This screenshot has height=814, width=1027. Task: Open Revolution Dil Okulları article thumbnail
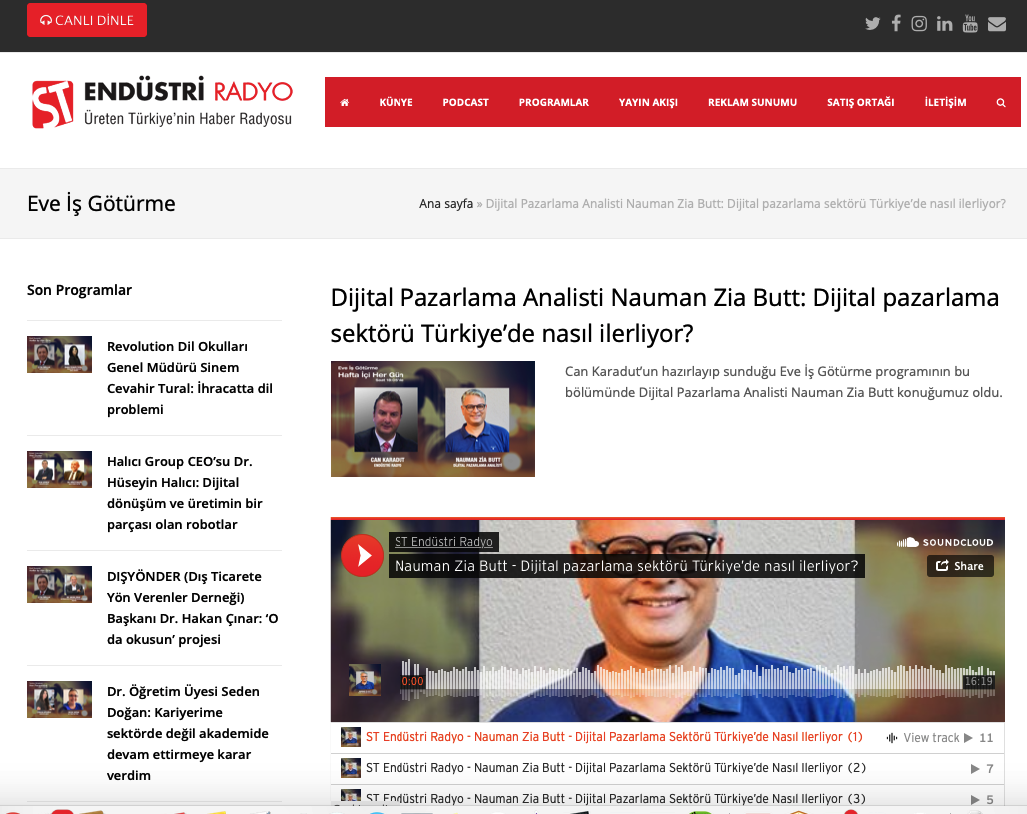point(59,354)
